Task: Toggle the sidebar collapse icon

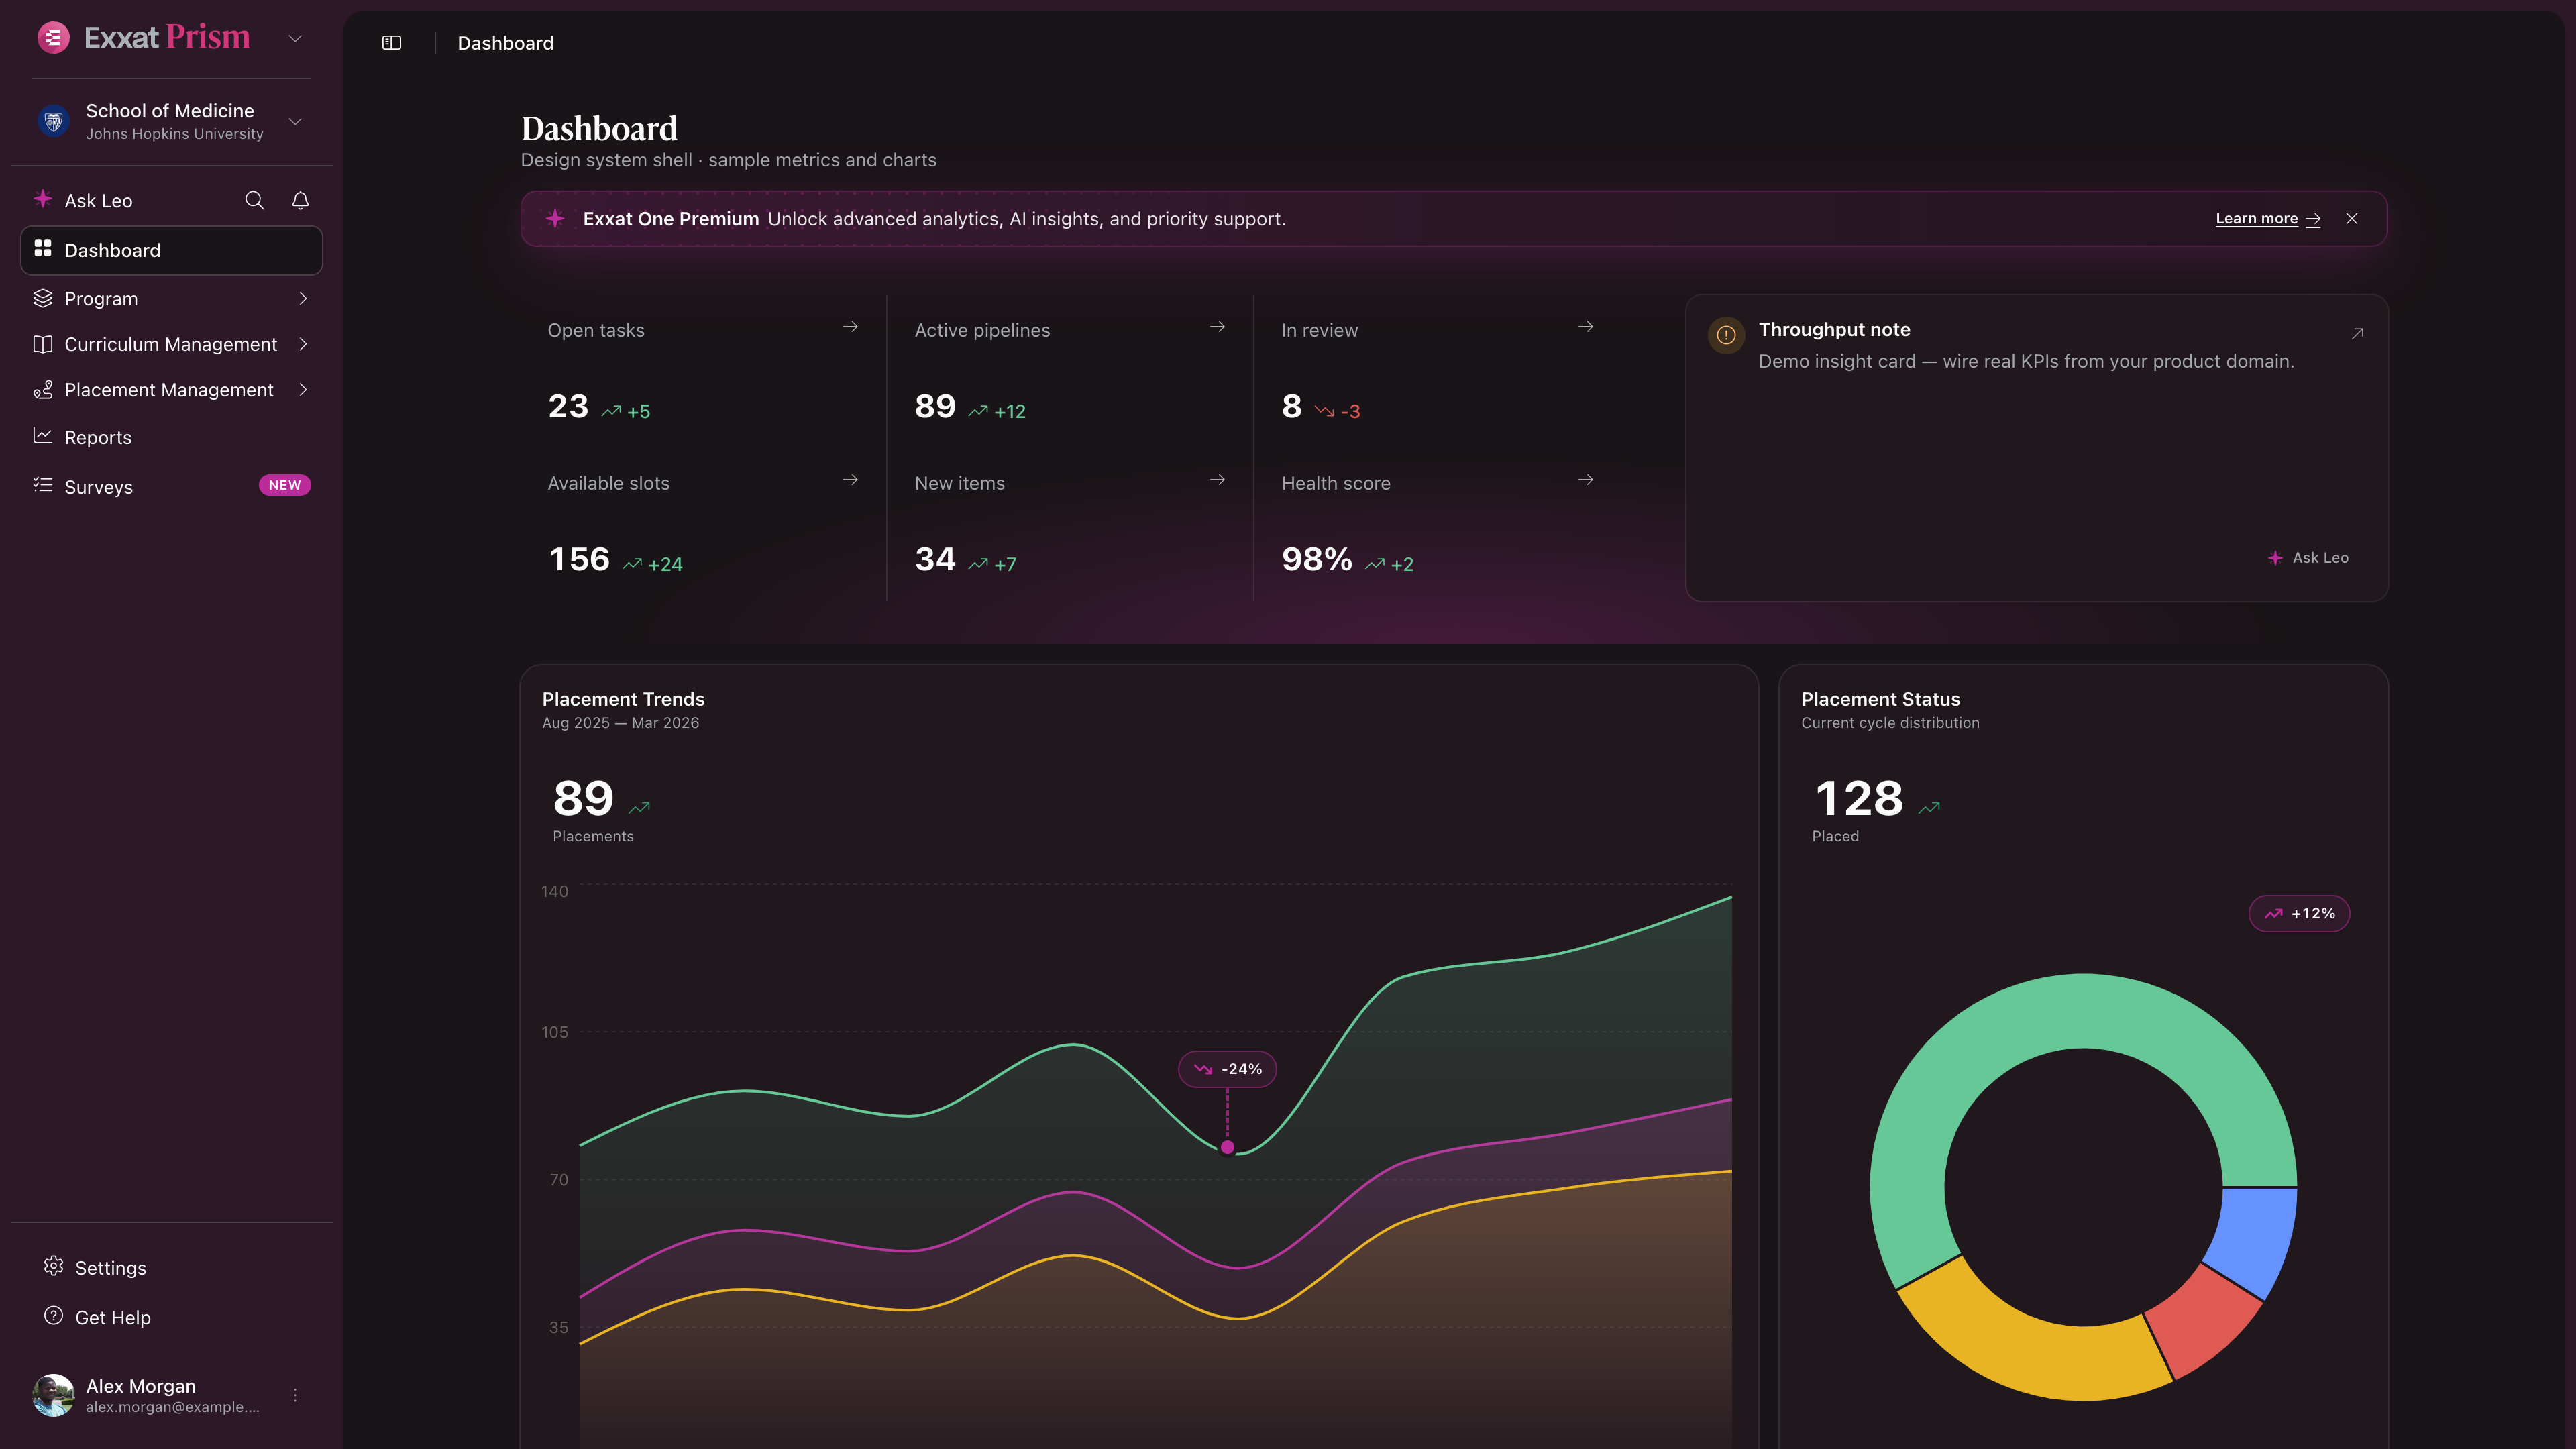Action: click(392, 43)
